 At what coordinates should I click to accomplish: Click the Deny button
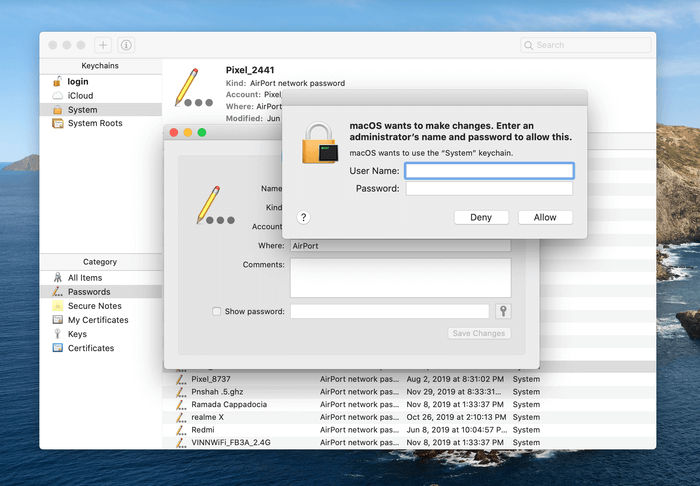(481, 217)
